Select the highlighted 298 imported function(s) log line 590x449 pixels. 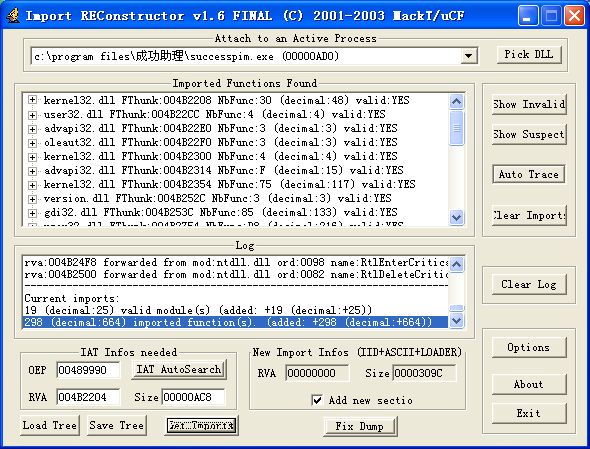(236, 323)
